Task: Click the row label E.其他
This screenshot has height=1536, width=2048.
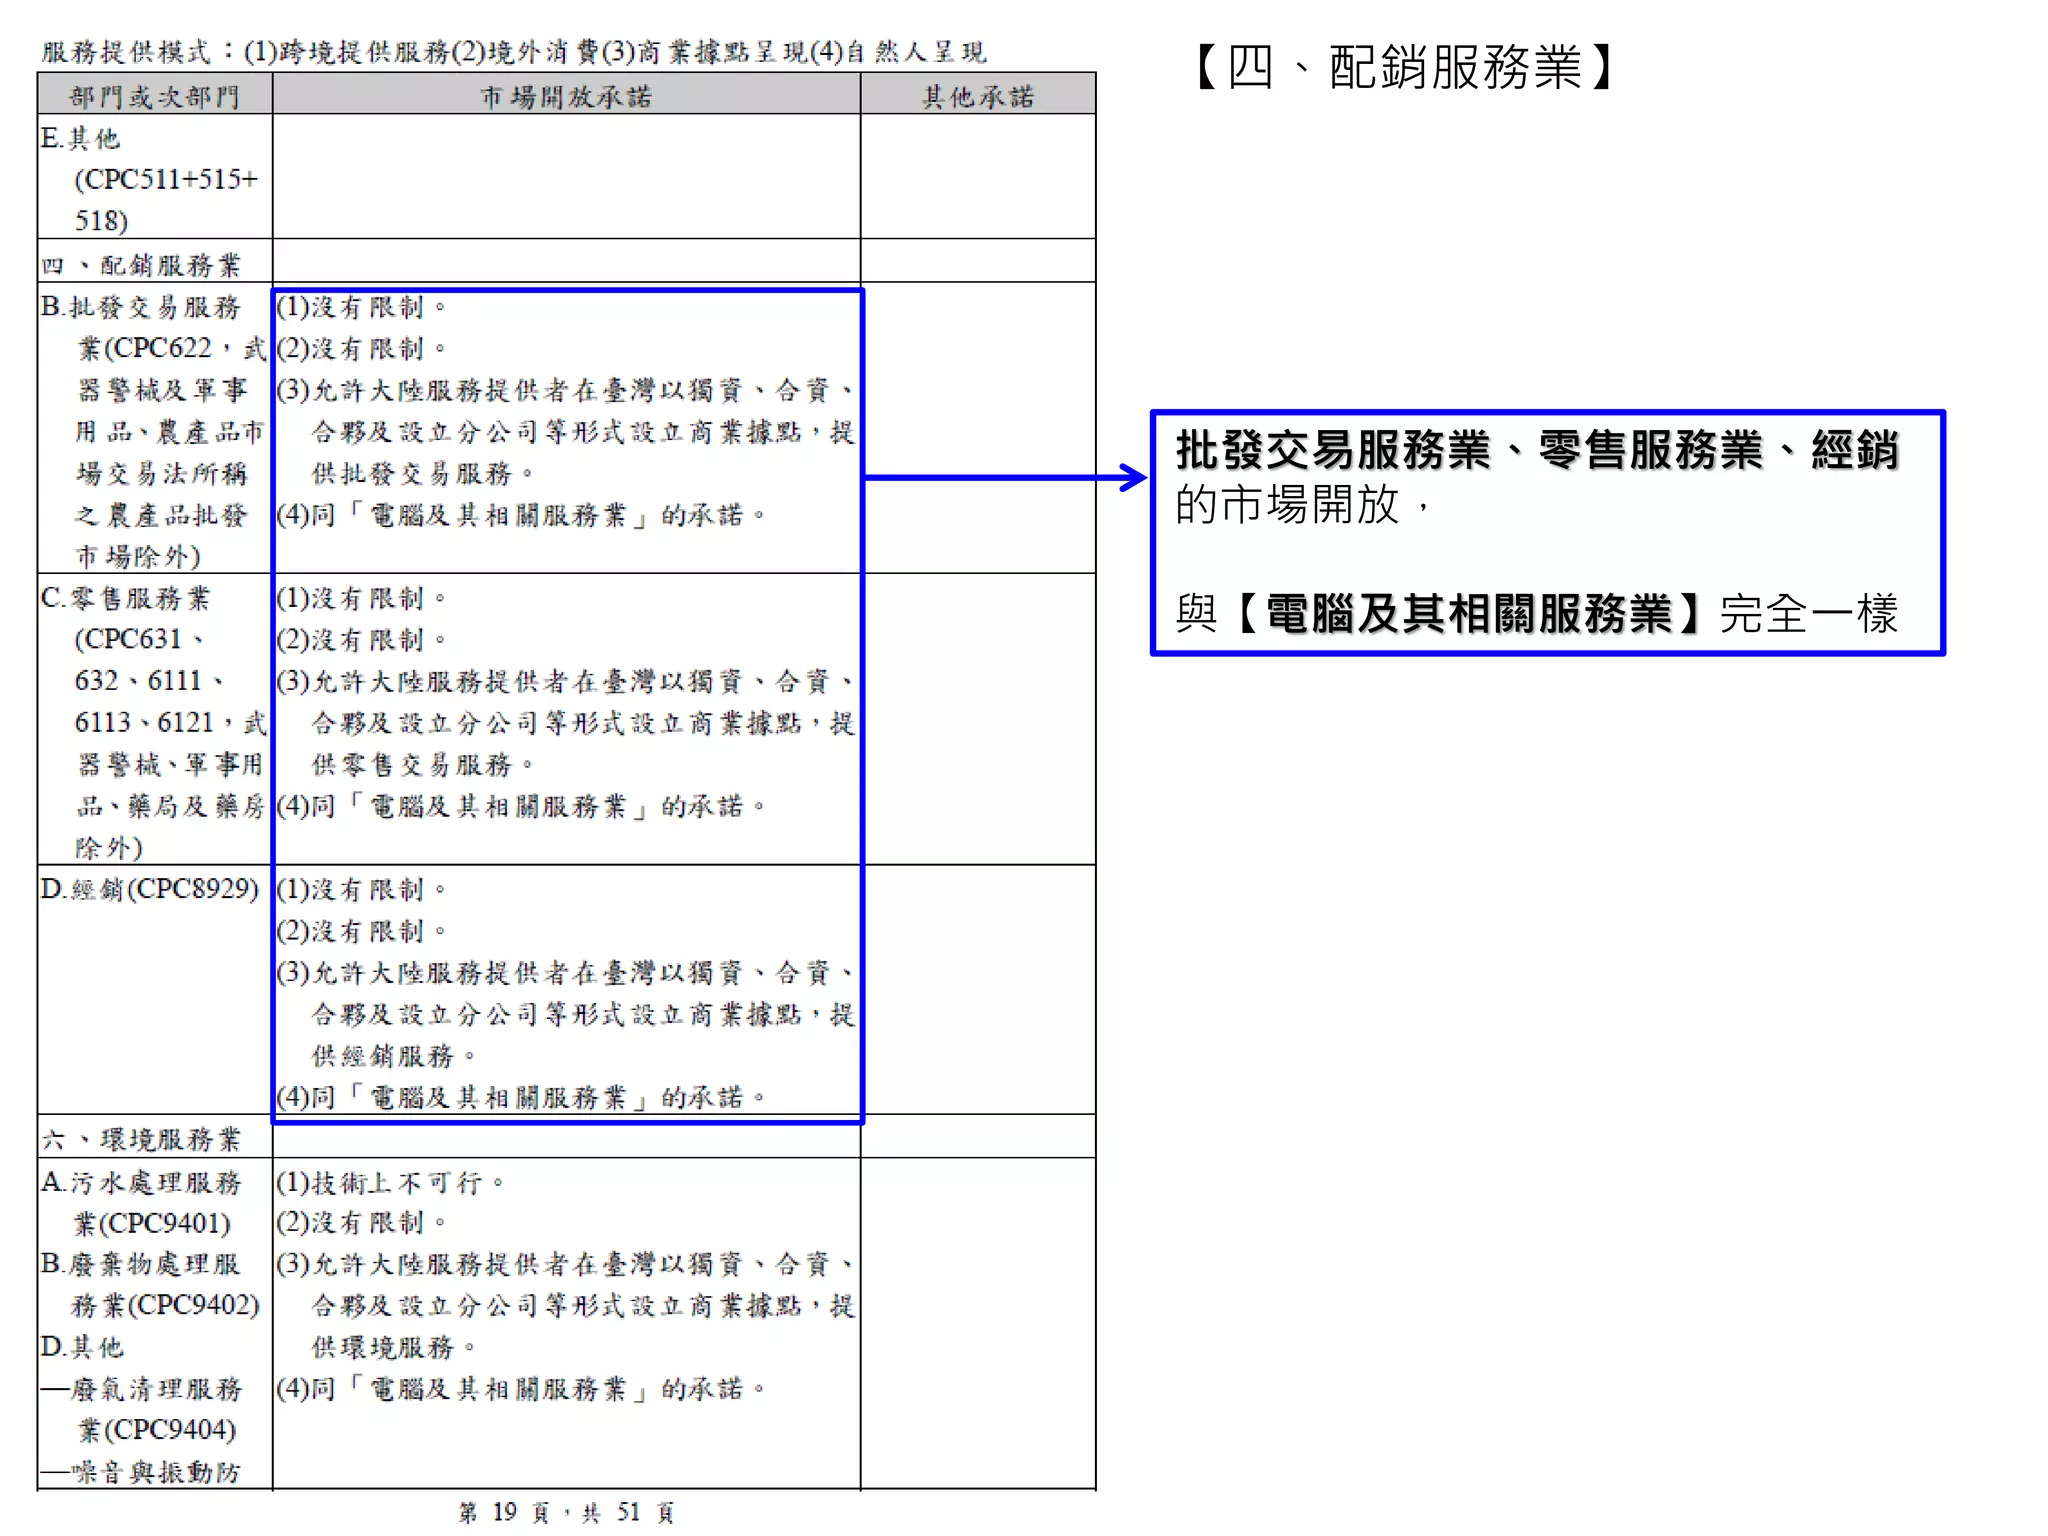Action: coord(80,138)
